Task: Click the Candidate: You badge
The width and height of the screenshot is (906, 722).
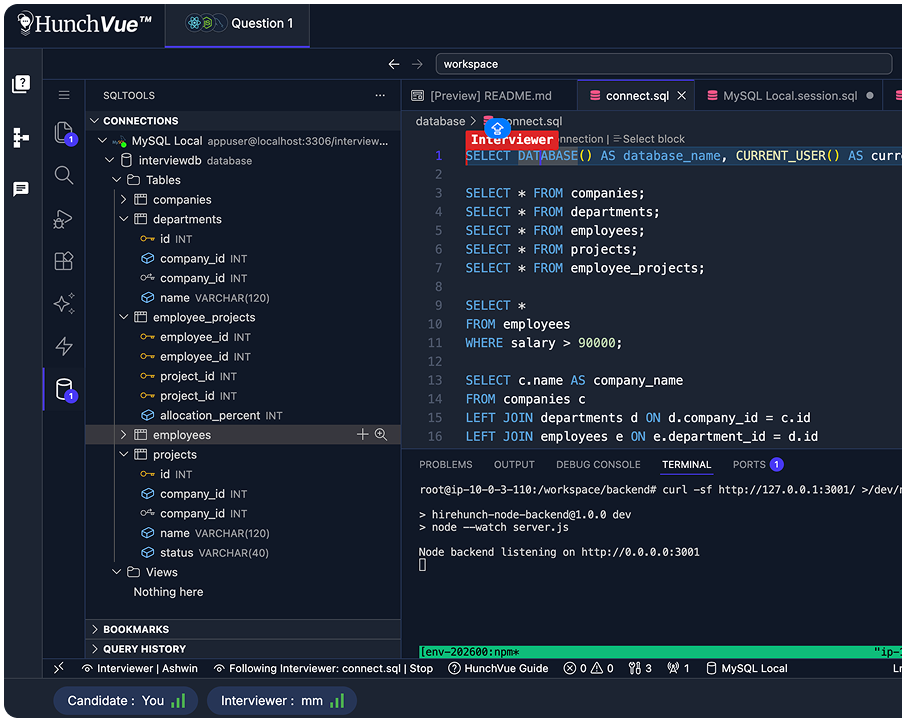Action: pyautogui.click(x=126, y=701)
